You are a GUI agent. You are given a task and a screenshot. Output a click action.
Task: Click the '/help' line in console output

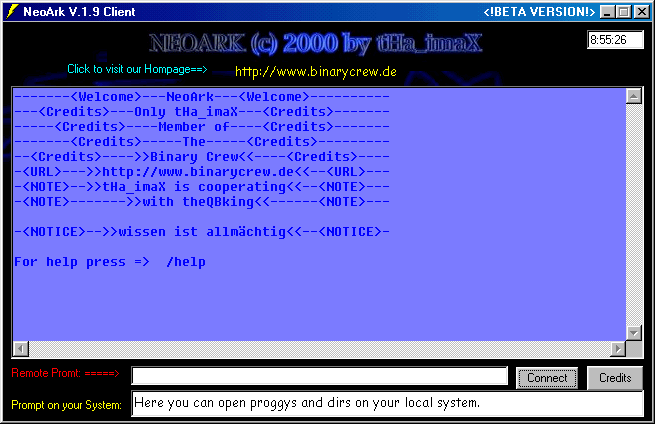coord(110,262)
